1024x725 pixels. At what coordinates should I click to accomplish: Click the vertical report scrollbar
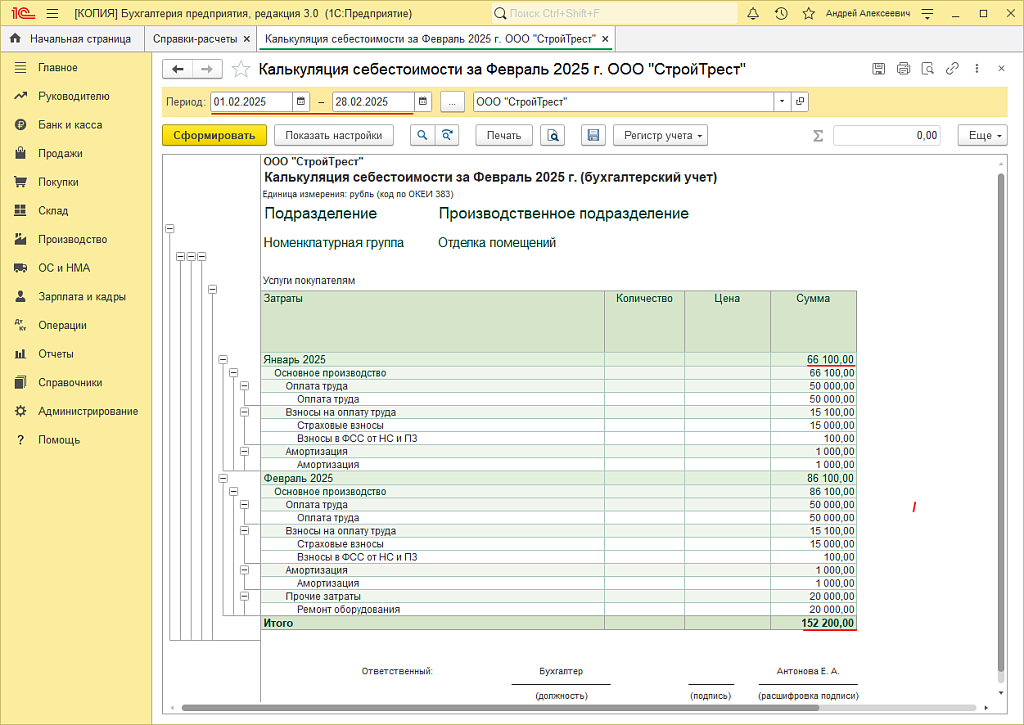1001,425
